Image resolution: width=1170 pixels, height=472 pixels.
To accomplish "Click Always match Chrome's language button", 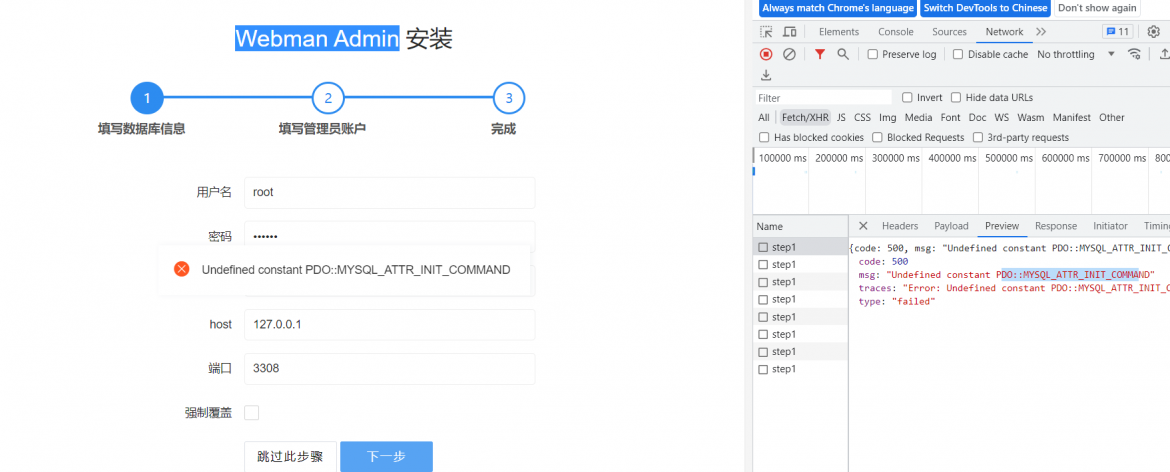I will click(x=838, y=8).
